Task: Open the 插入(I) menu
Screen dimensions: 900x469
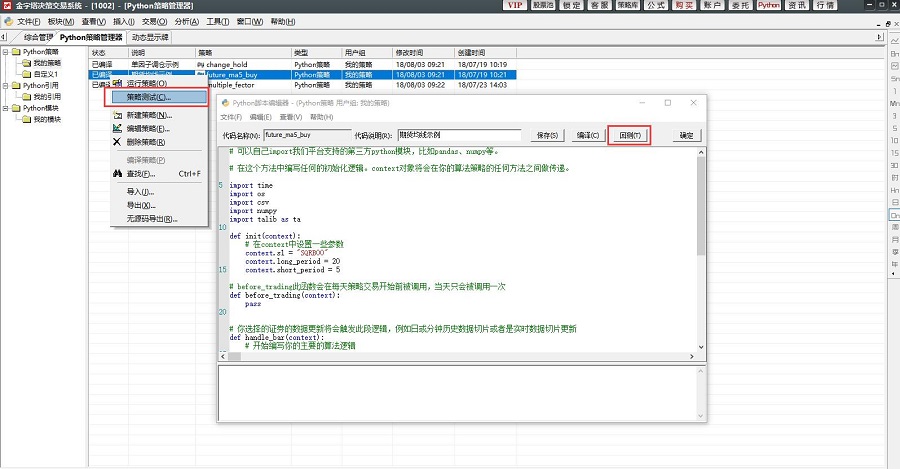Action: (x=123, y=22)
